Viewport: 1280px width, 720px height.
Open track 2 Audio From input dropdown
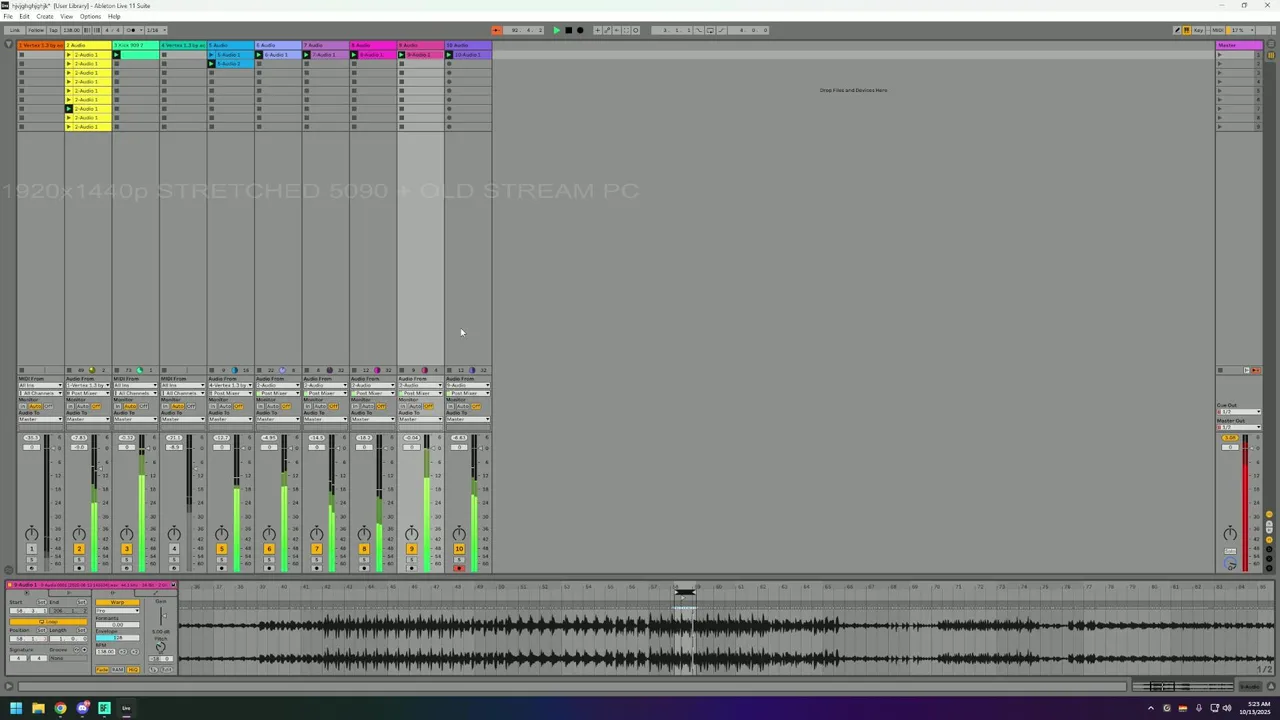coord(88,385)
